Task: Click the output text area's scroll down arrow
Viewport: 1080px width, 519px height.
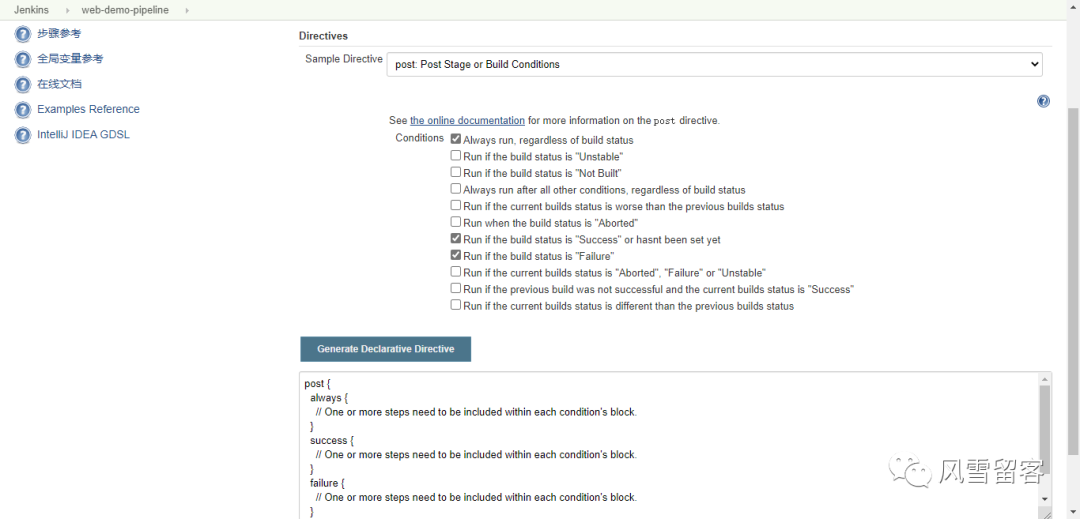Action: pyautogui.click(x=1045, y=498)
